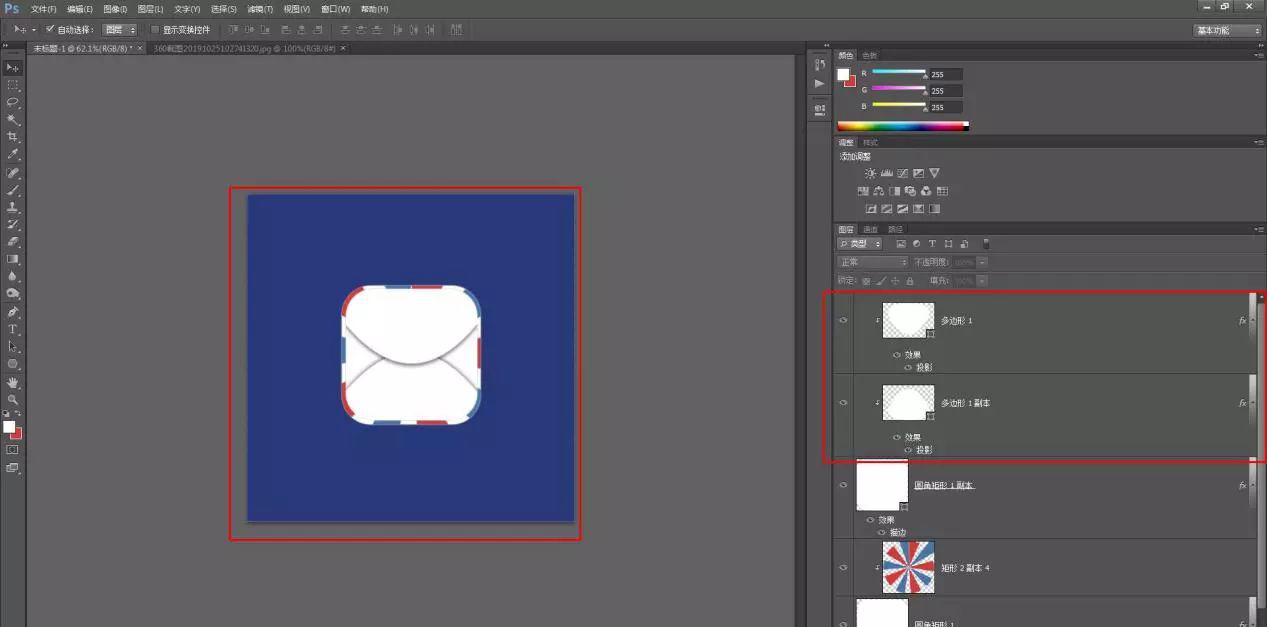Select the Eyedropper tool
This screenshot has height=627, width=1267.
click(13, 154)
